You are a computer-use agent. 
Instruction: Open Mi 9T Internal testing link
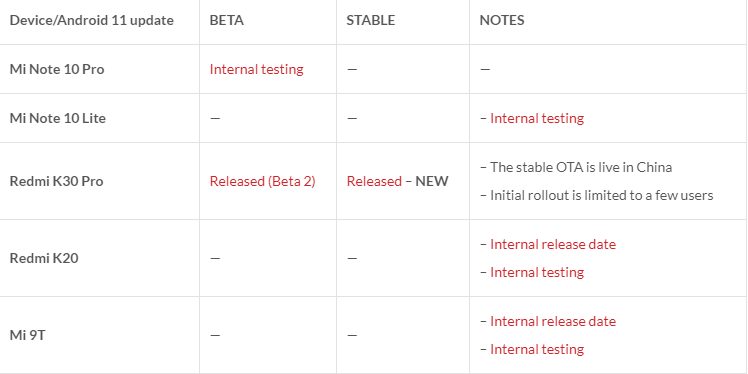[x=537, y=349]
